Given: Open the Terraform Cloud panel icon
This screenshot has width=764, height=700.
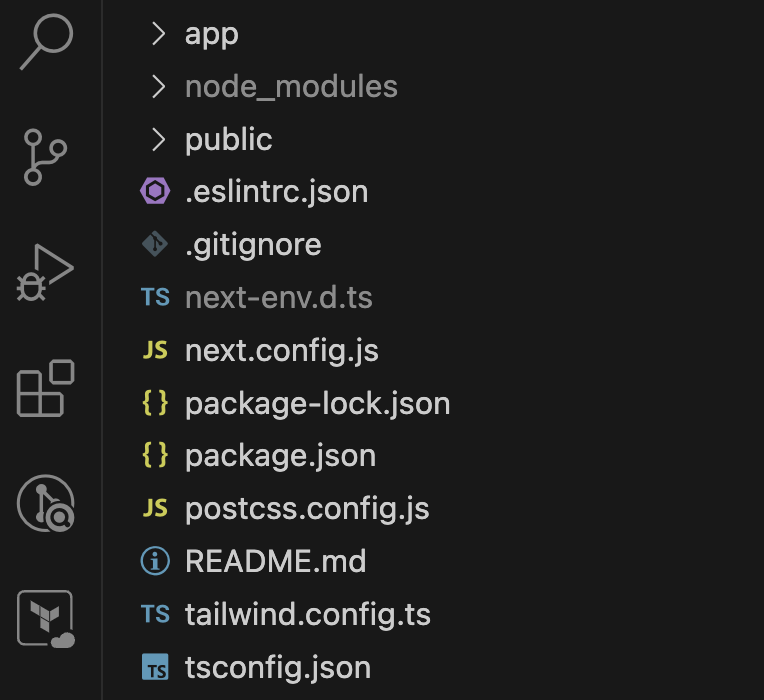Looking at the screenshot, I should [x=46, y=619].
